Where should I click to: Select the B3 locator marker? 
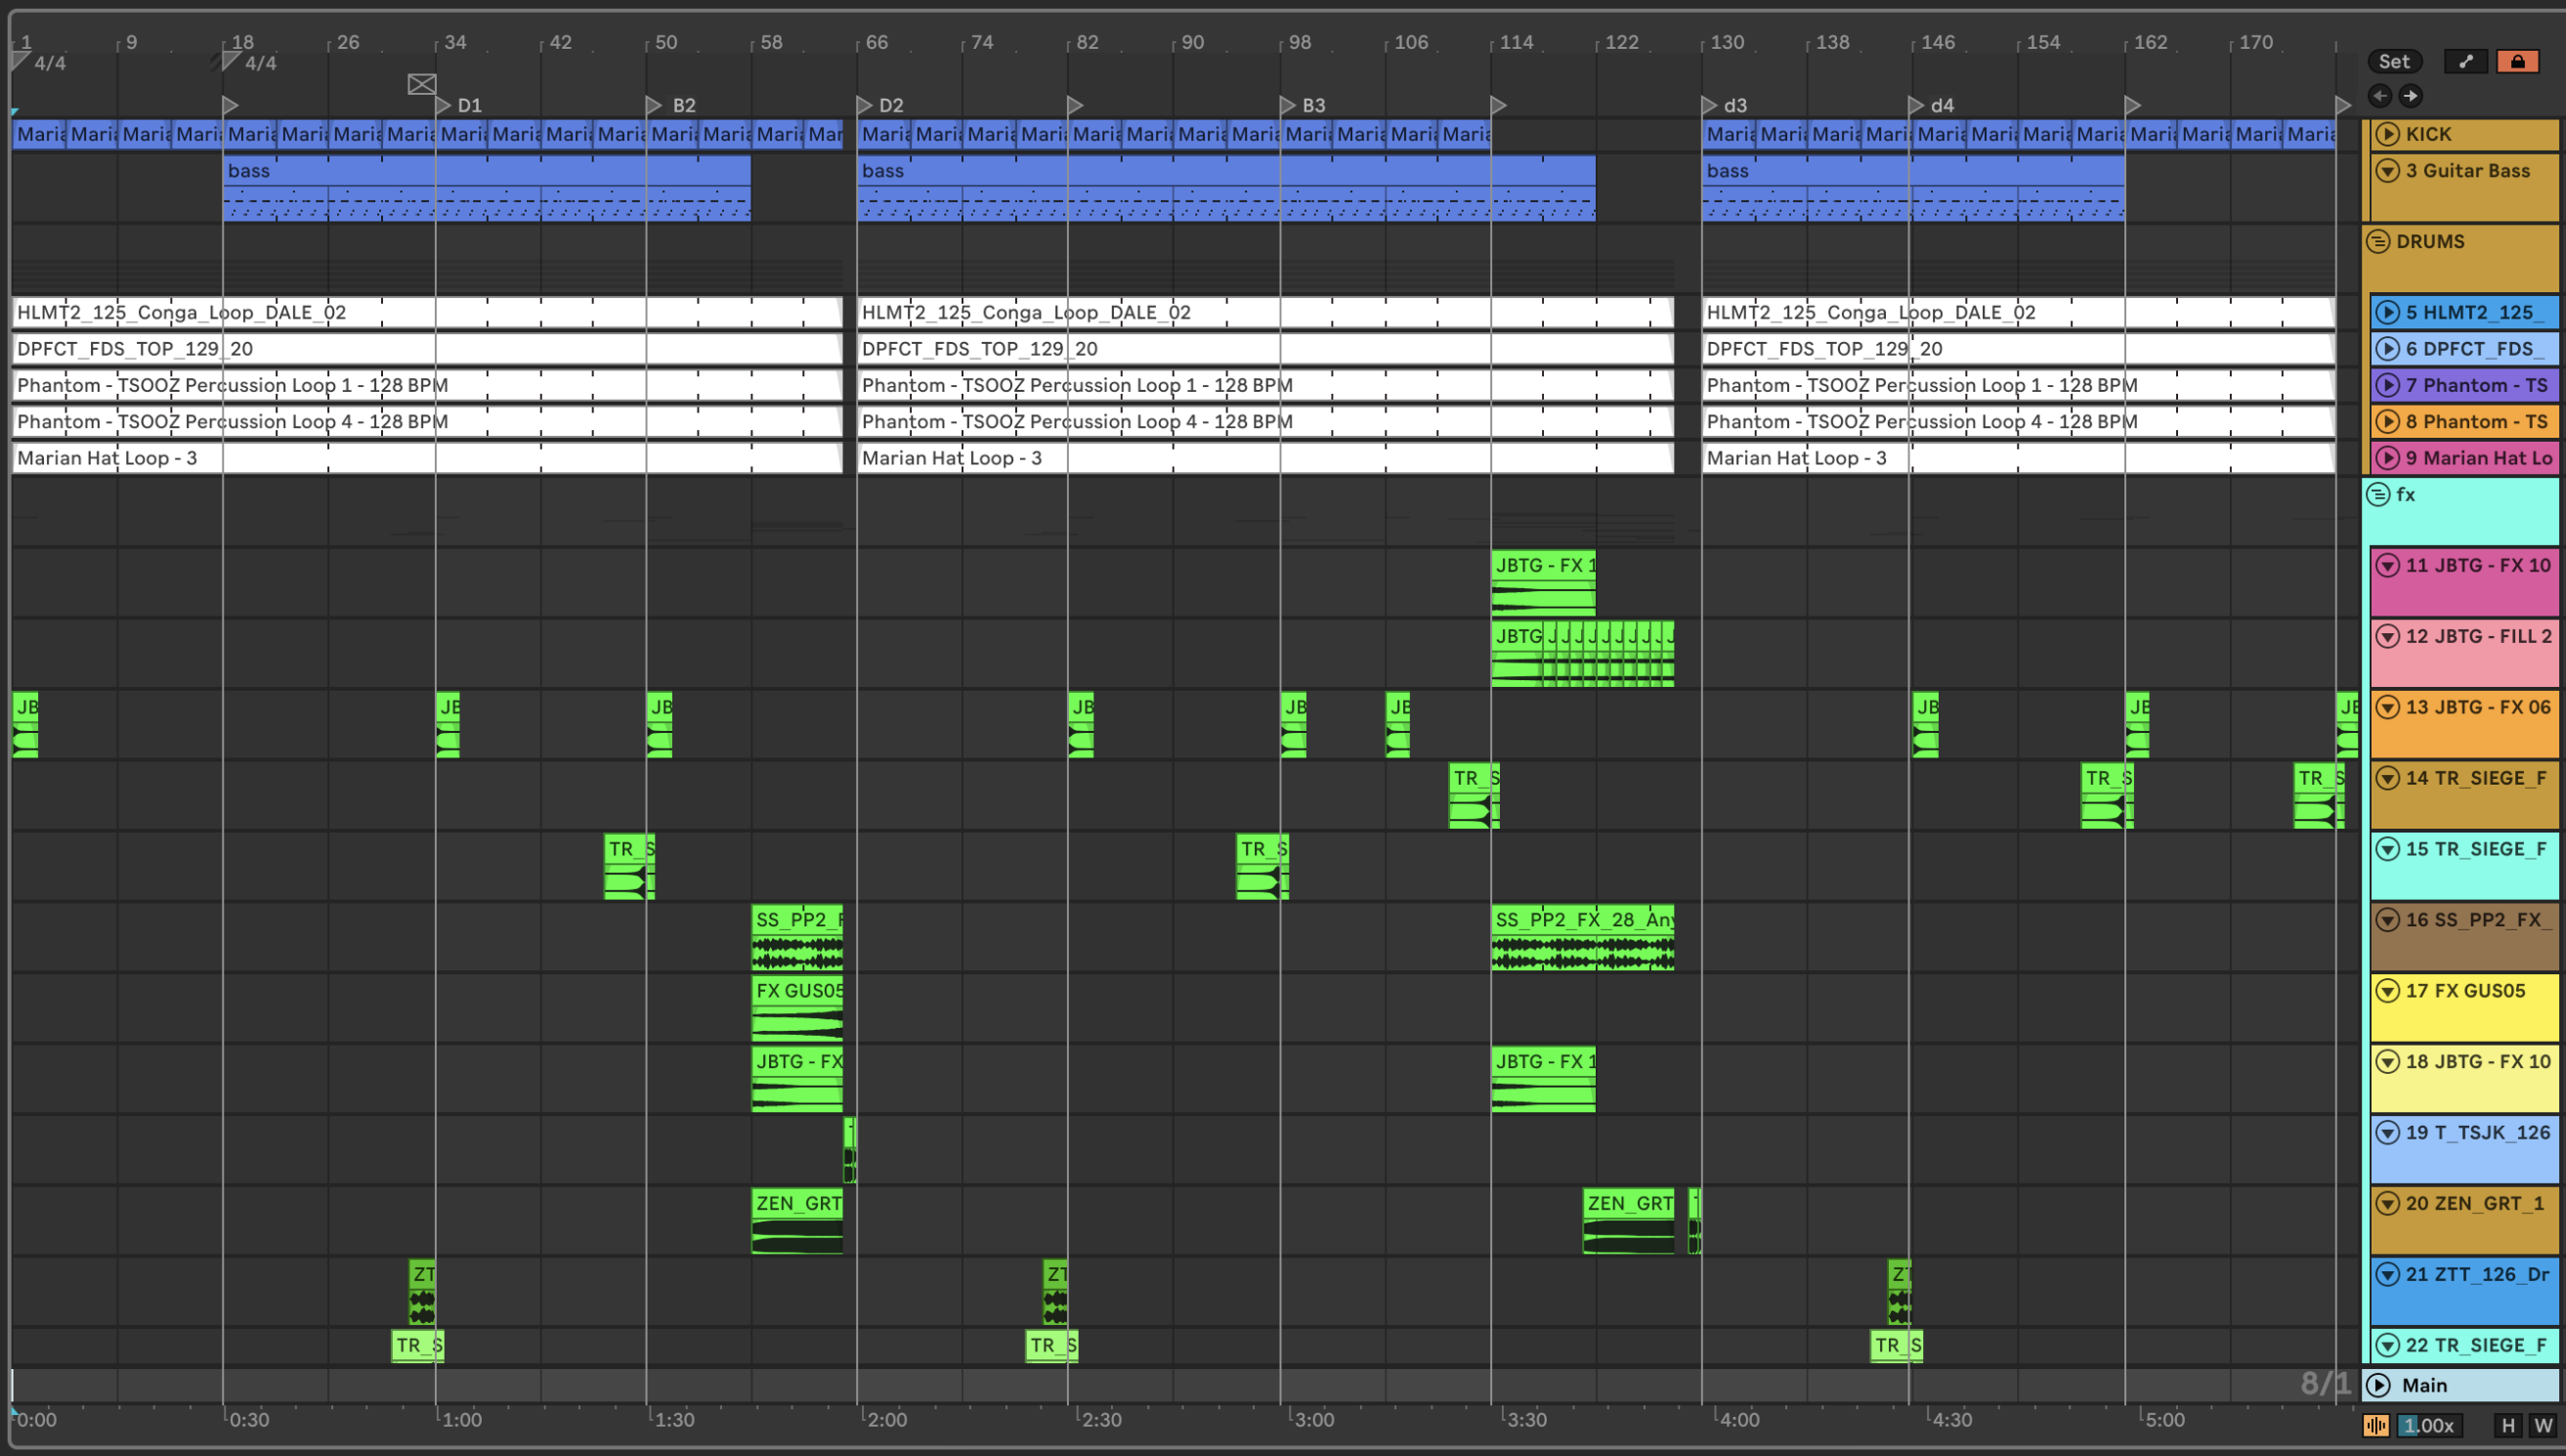point(1288,105)
